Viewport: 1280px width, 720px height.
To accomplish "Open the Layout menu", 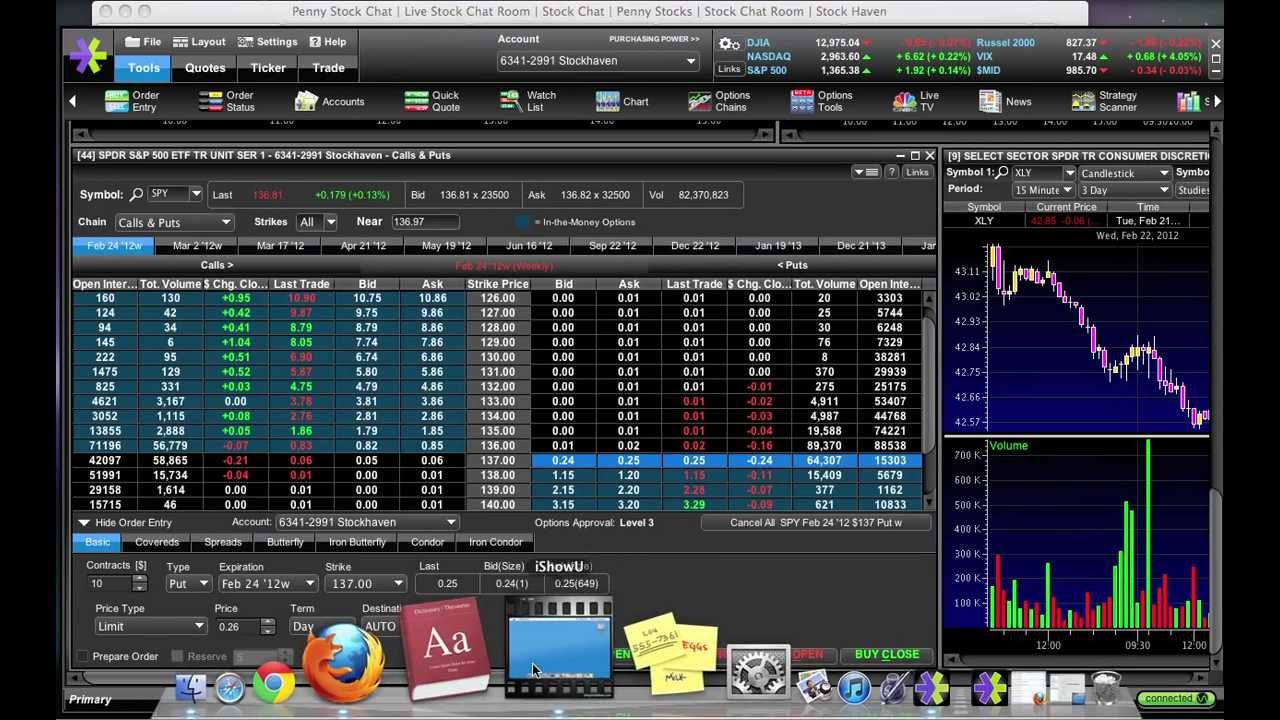I will pos(199,42).
